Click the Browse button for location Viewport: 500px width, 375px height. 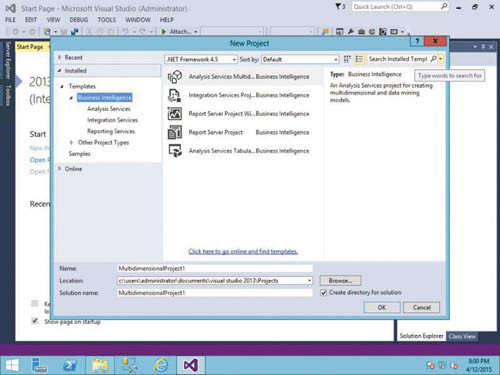(x=340, y=281)
